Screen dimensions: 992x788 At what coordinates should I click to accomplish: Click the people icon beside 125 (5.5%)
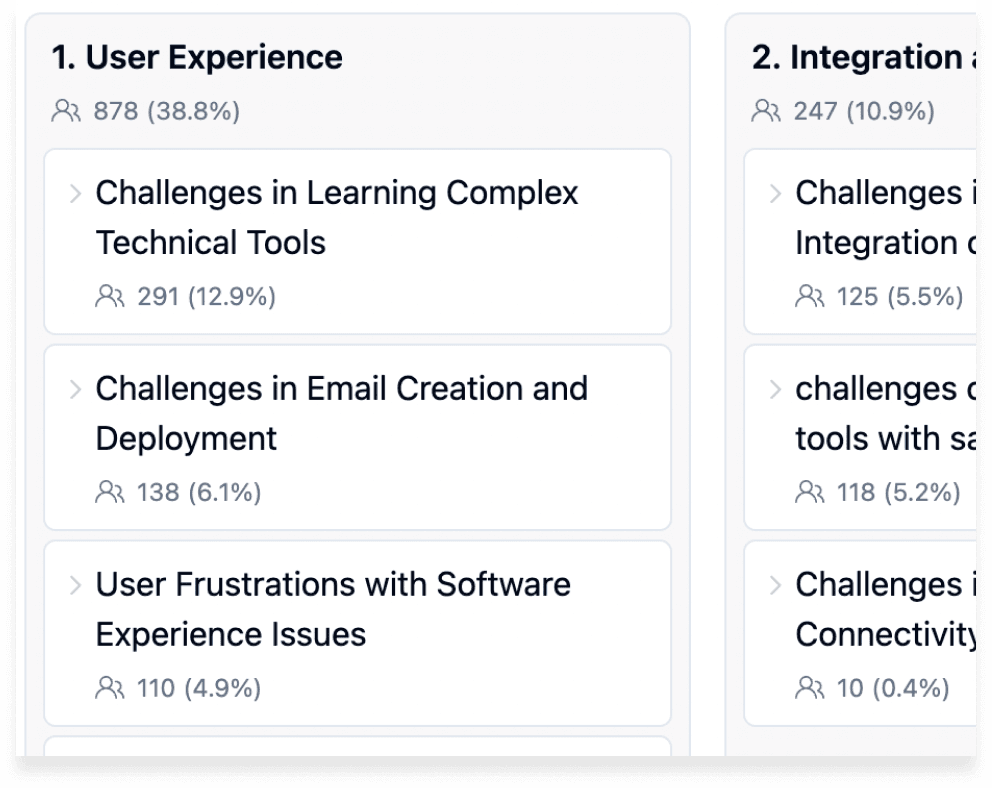tap(810, 296)
